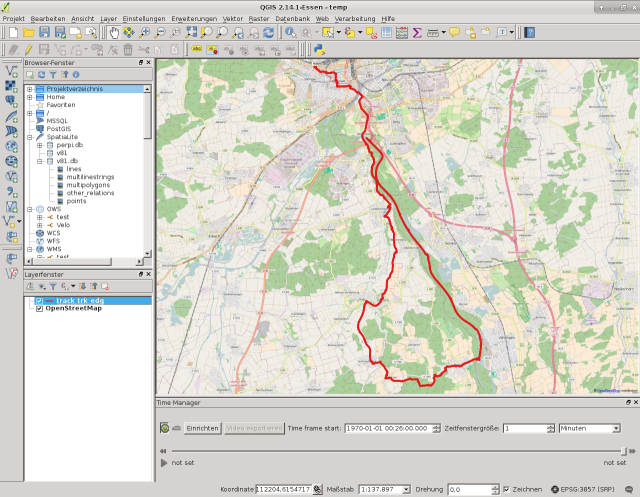
Task: Select the Pan Map hand tool
Action: [x=113, y=32]
